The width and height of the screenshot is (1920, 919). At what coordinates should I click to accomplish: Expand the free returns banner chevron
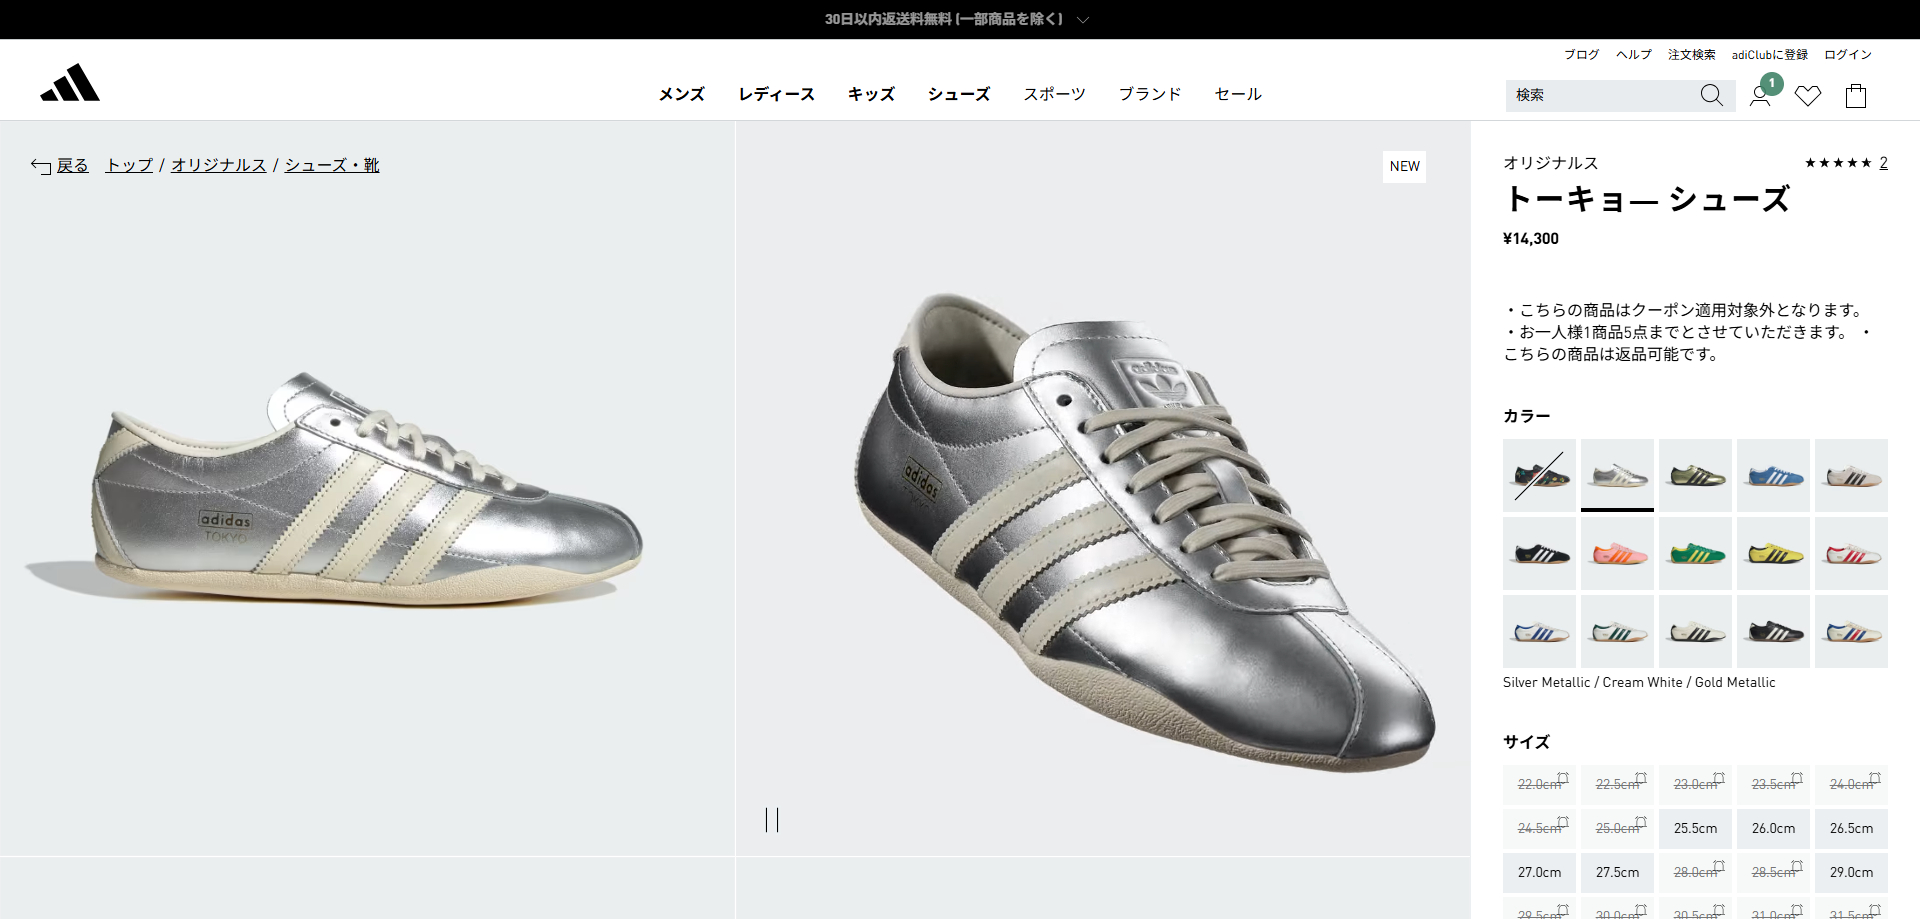tap(1083, 20)
